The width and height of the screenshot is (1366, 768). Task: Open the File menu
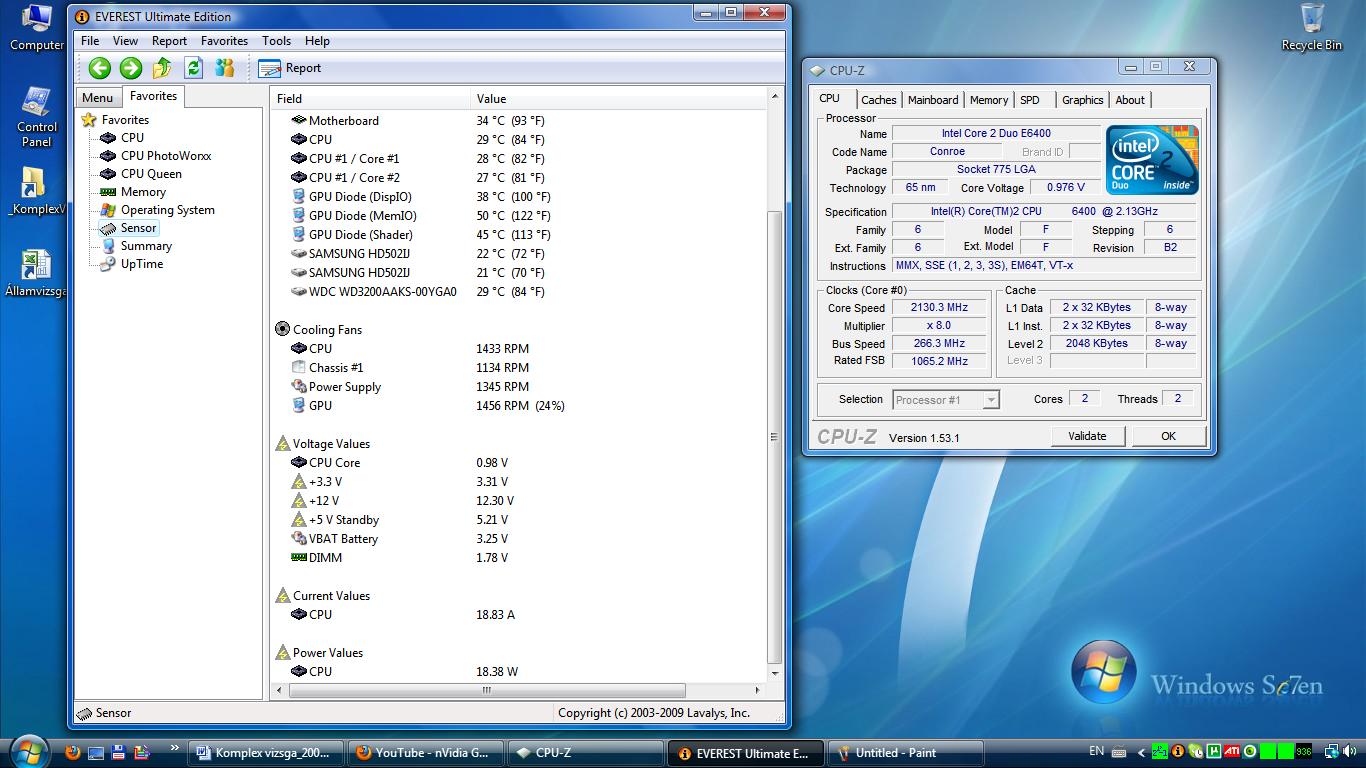pos(90,41)
